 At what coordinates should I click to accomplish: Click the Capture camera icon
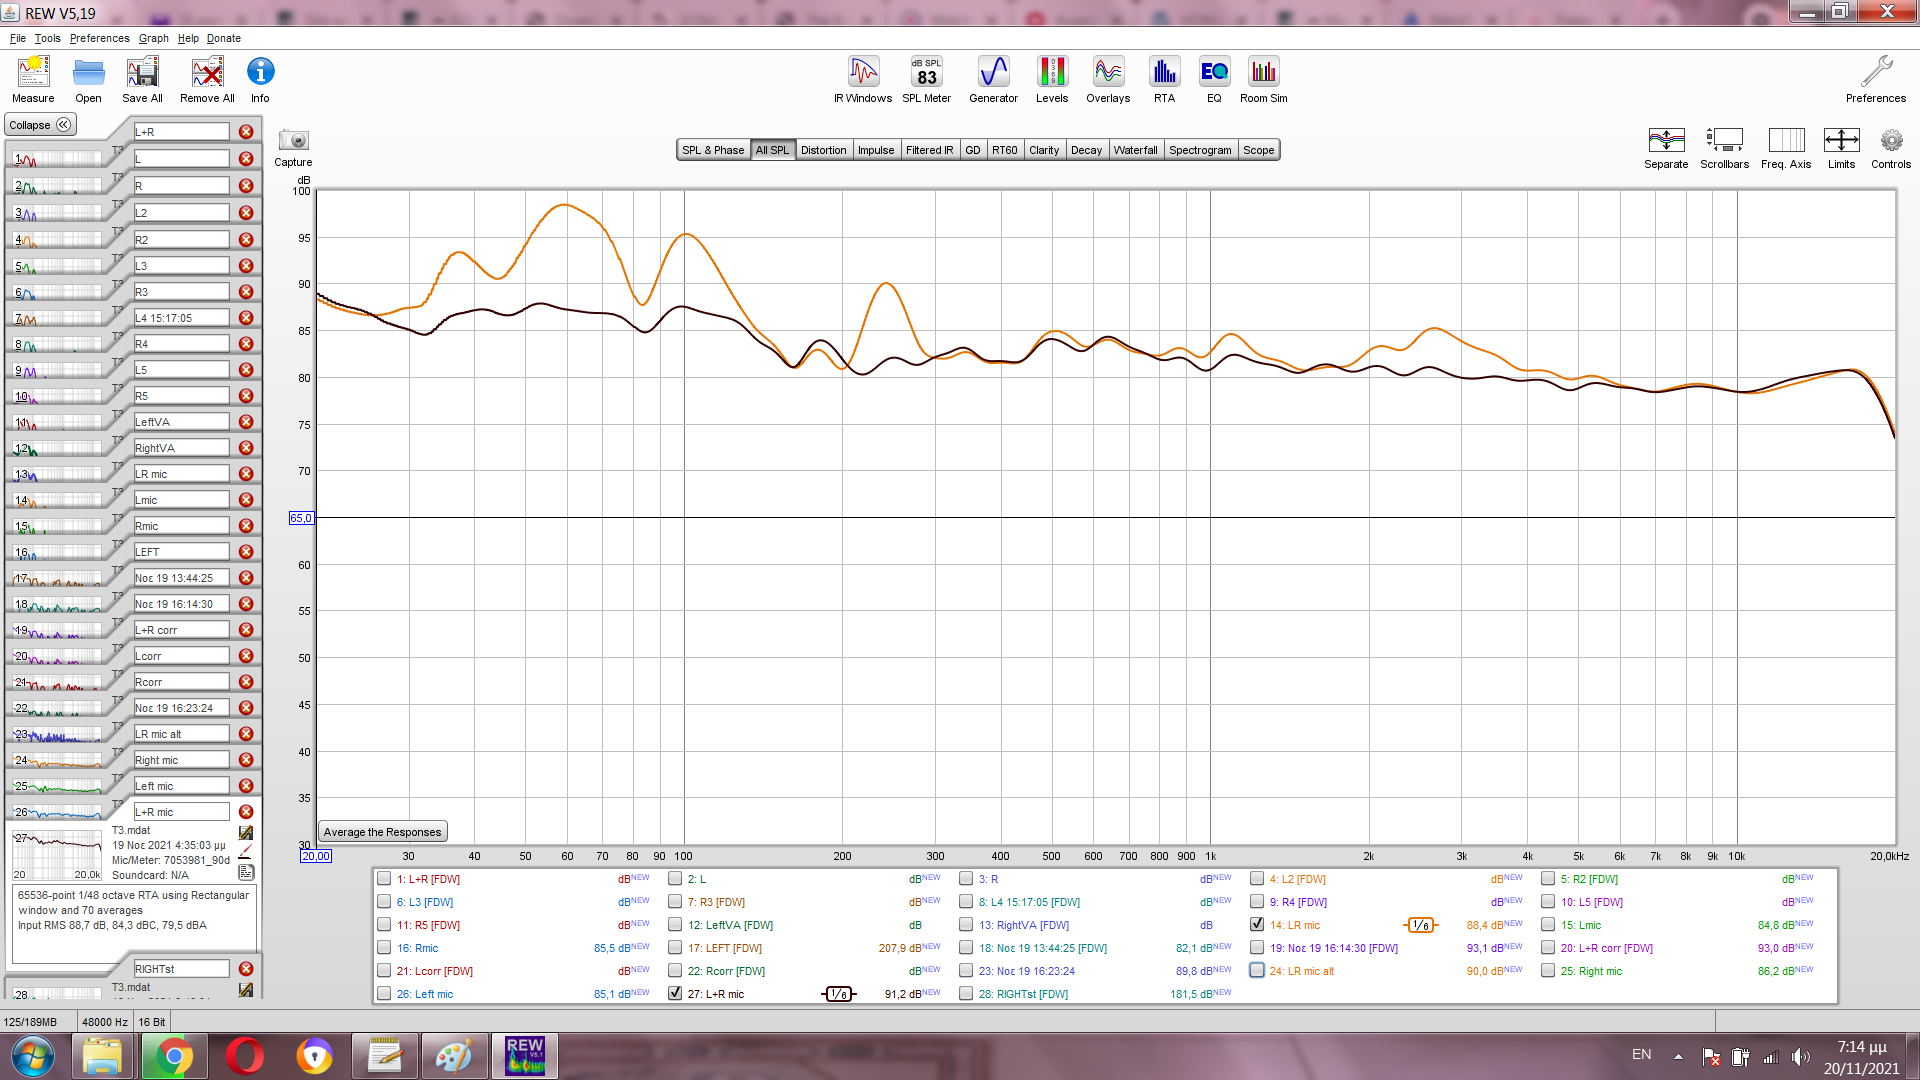pos(293,141)
